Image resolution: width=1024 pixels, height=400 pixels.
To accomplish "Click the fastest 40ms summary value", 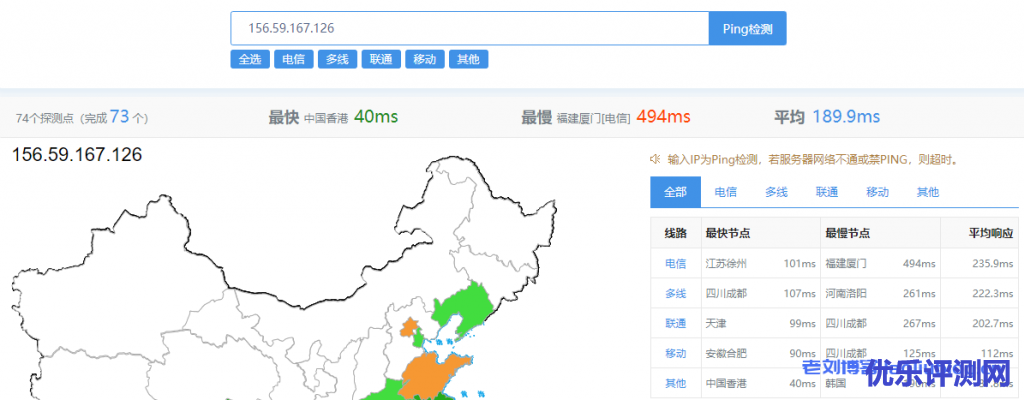I will [376, 117].
